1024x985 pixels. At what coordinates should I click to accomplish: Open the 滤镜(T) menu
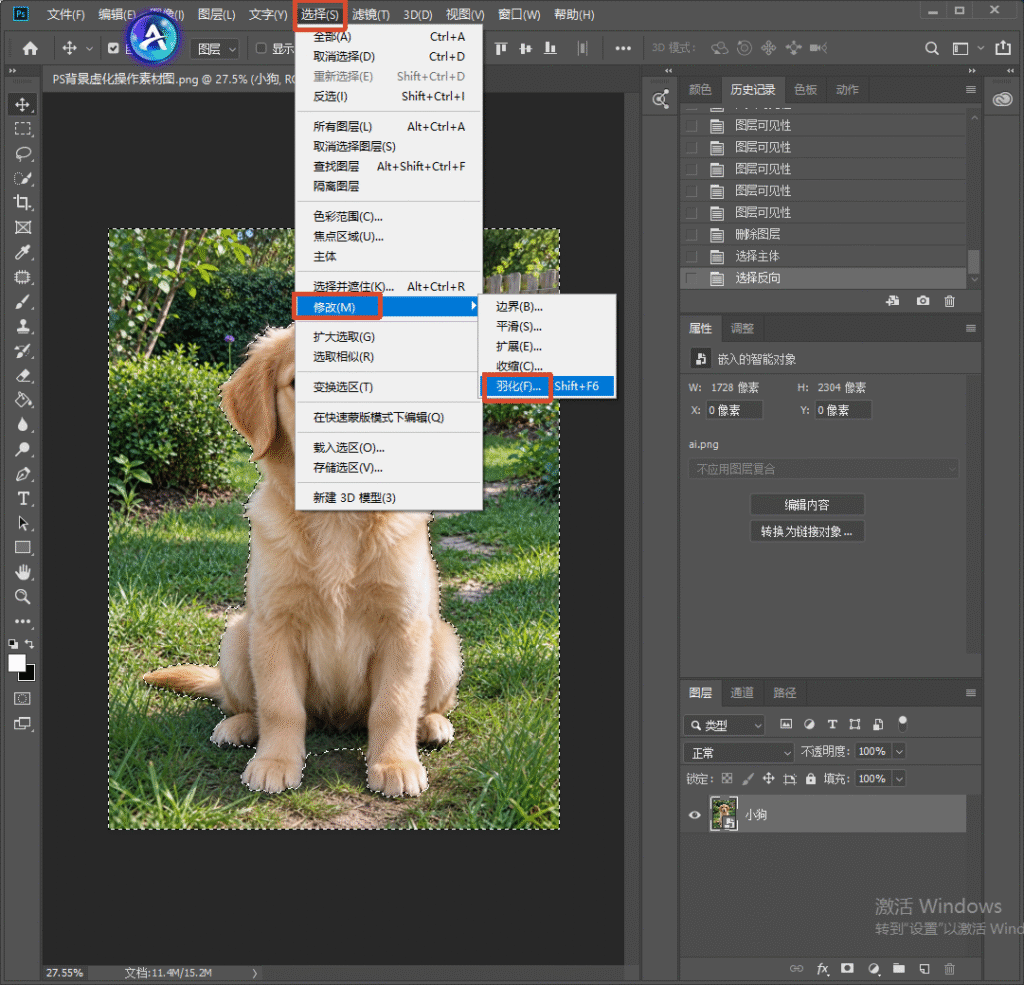pyautogui.click(x=370, y=14)
